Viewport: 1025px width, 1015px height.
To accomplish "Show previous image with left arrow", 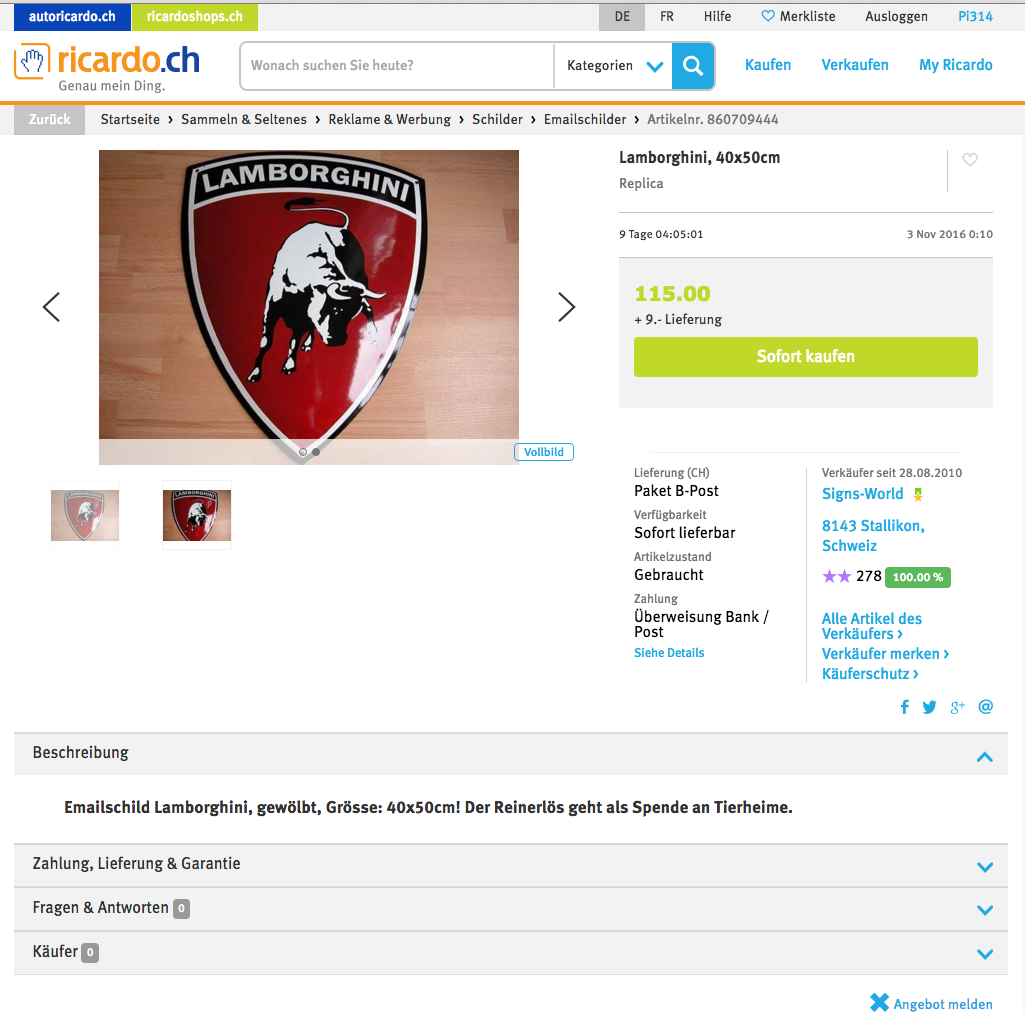I will click(x=51, y=307).
